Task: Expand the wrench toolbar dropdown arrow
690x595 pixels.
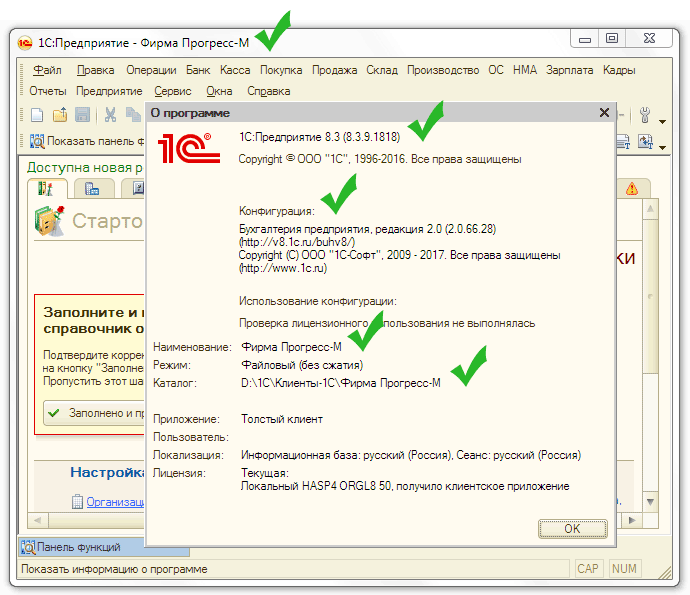Action: coord(662,121)
